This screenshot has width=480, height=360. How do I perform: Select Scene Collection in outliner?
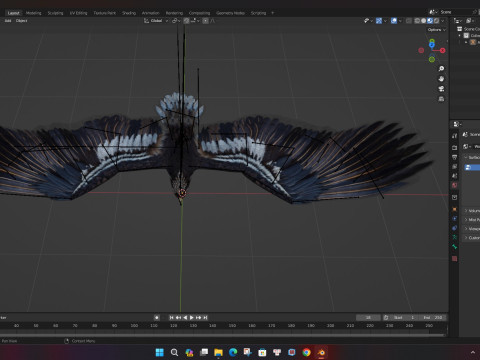(x=469, y=29)
